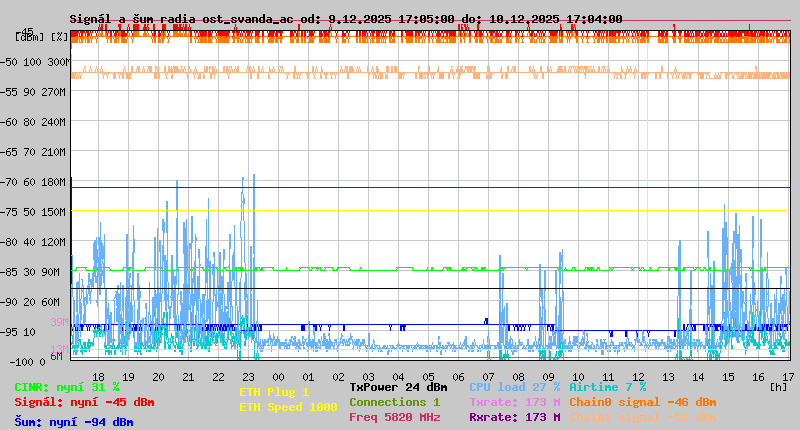Click the '[%]' axis unit label

[59, 37]
